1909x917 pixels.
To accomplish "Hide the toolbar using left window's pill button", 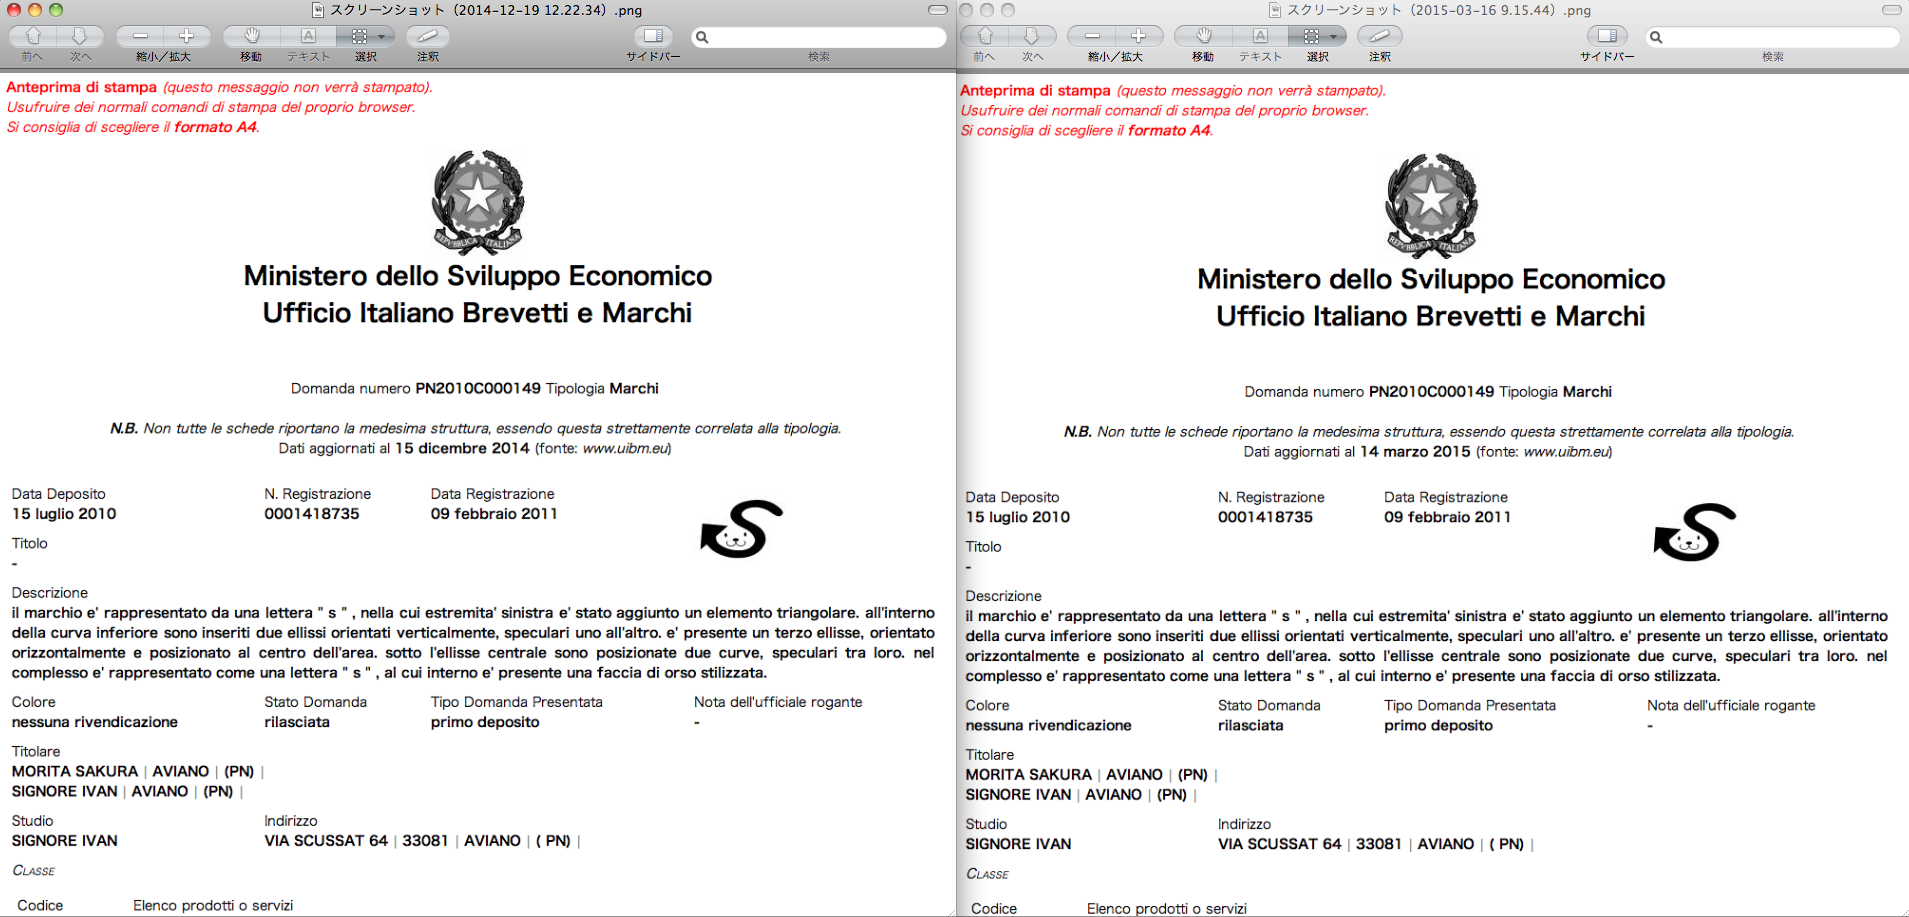I will point(938,10).
